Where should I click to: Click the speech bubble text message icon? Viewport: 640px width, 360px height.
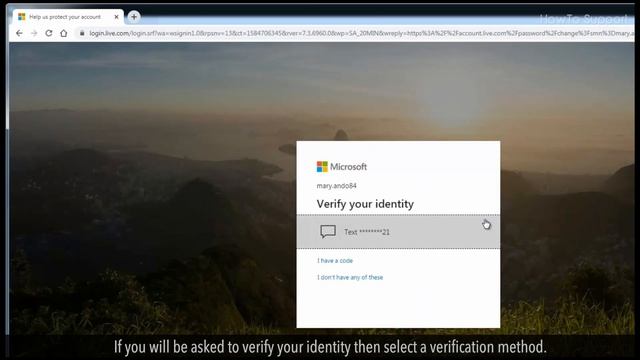coord(328,231)
